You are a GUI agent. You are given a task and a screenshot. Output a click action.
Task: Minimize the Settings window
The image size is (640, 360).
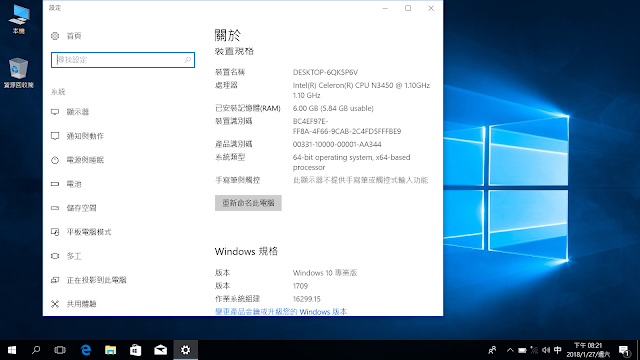pos(385,8)
